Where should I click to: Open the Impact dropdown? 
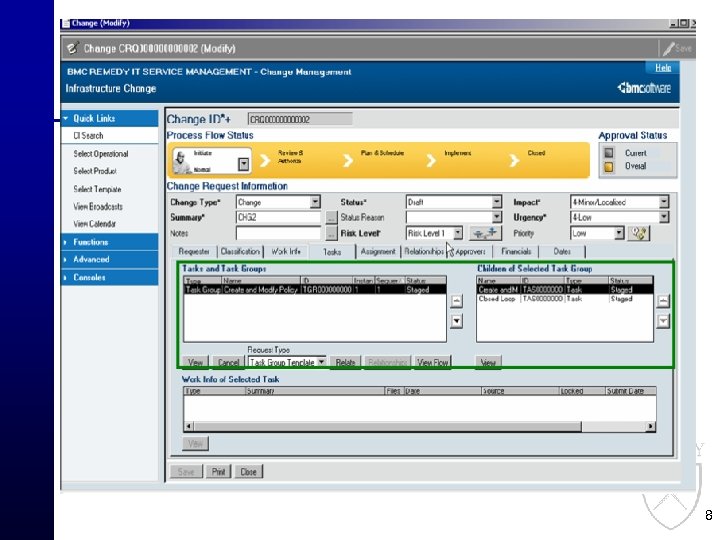tap(664, 202)
